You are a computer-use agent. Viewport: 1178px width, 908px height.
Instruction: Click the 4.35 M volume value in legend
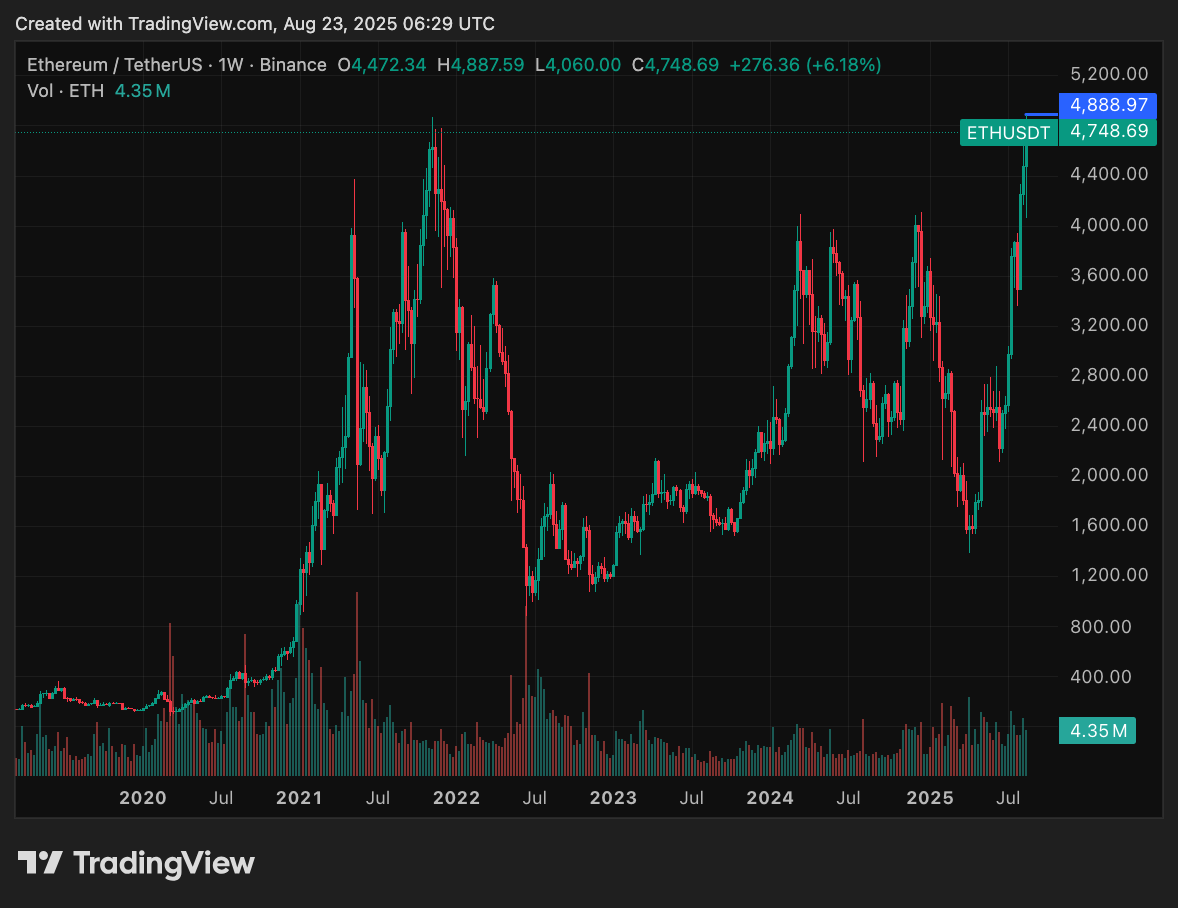tap(143, 91)
